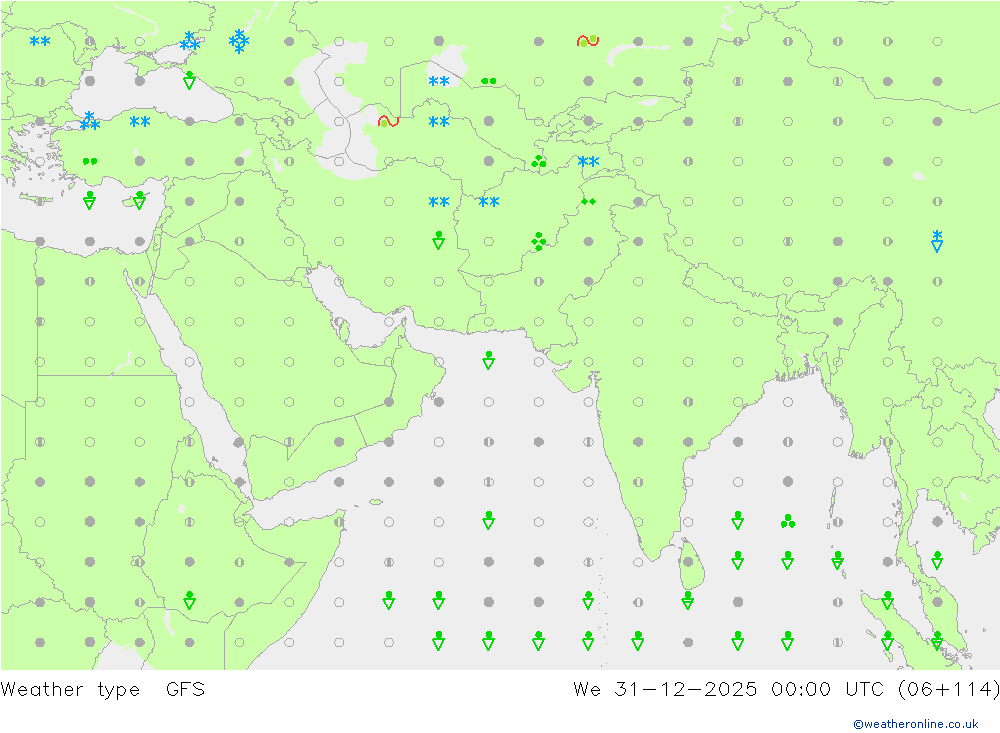Choose the green diamond drizzle symbol over northern Pakistan
Screen dimensions: 1000x733
[588, 202]
